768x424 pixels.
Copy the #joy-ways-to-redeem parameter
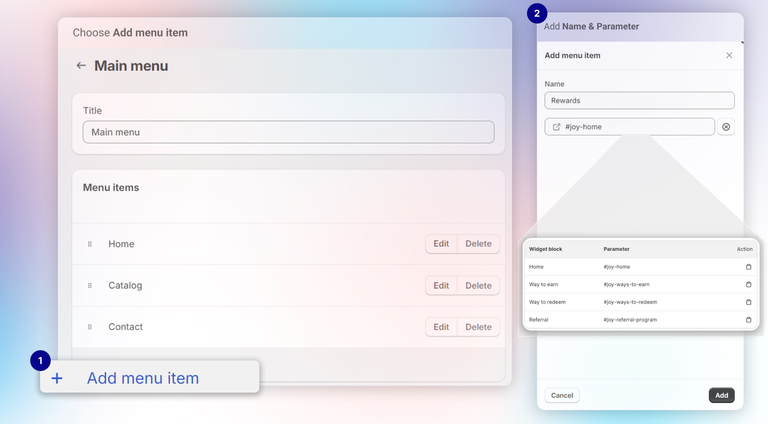[x=748, y=302]
